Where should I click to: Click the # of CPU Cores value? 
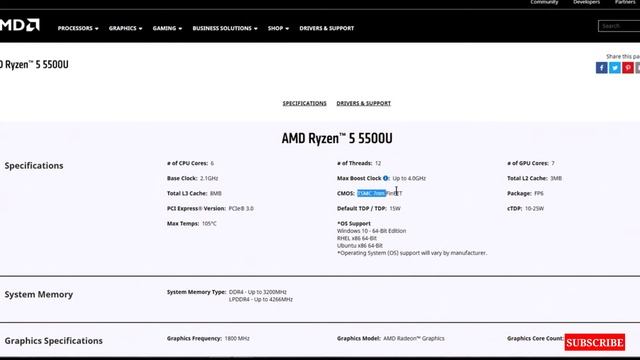pyautogui.click(x=212, y=163)
